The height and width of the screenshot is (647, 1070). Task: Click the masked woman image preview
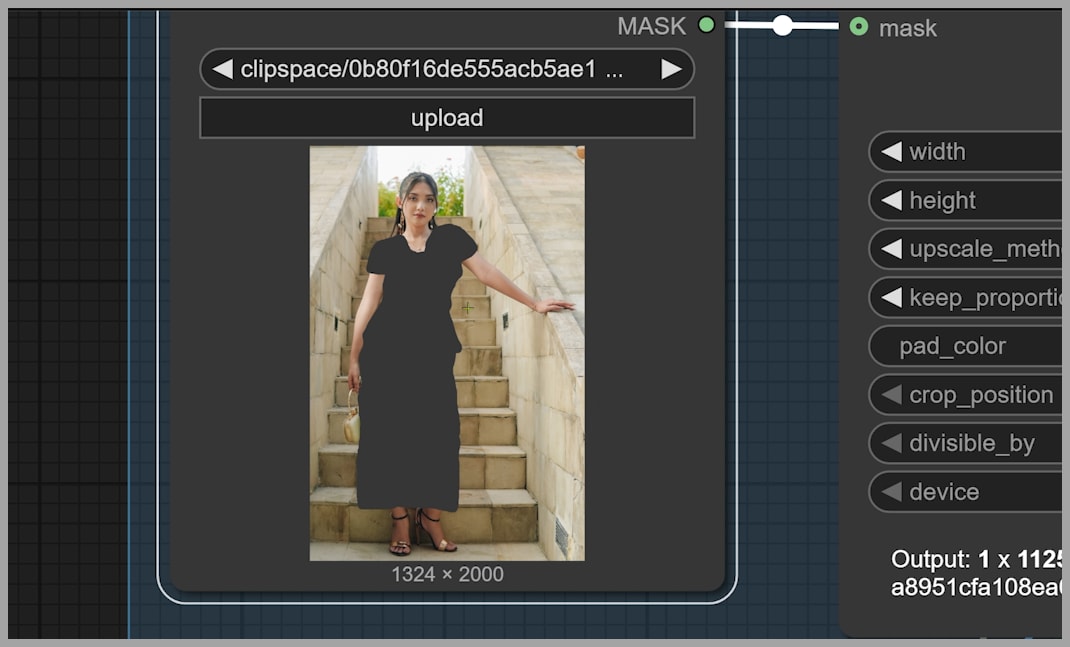point(447,353)
